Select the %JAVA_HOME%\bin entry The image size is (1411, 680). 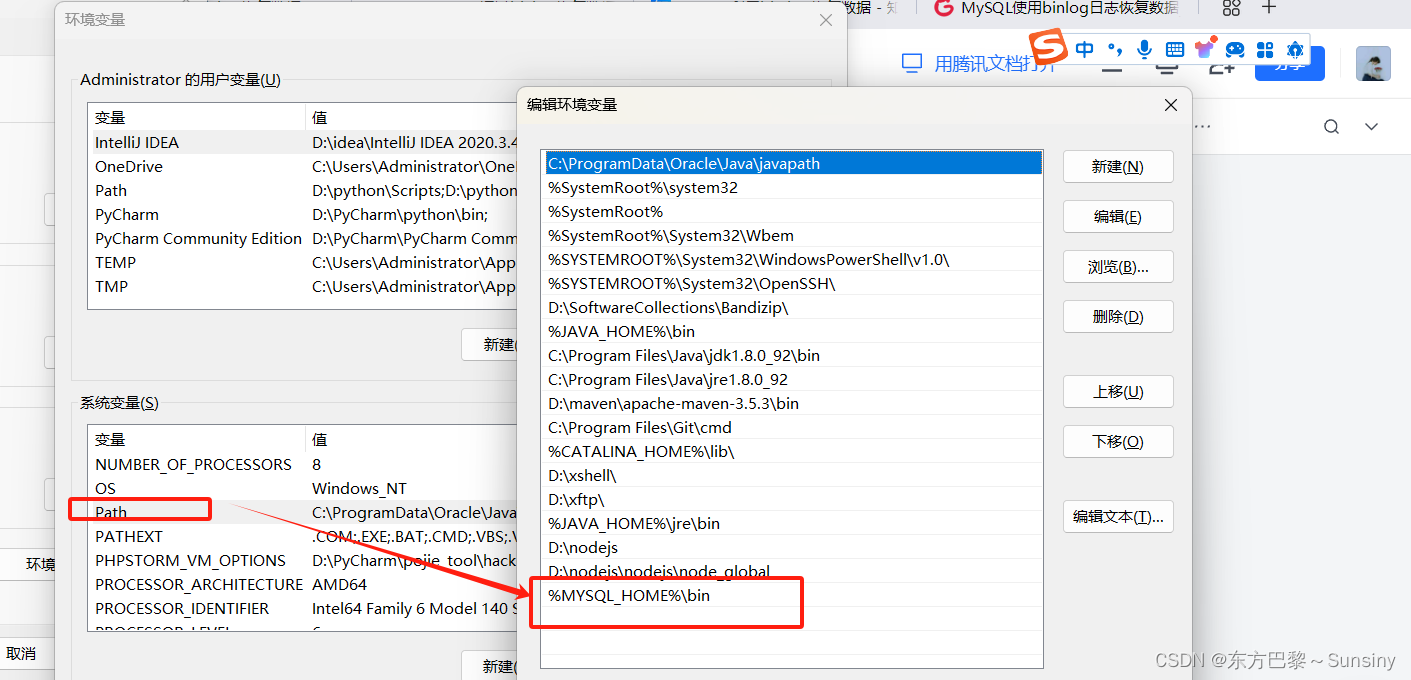pyautogui.click(x=794, y=332)
